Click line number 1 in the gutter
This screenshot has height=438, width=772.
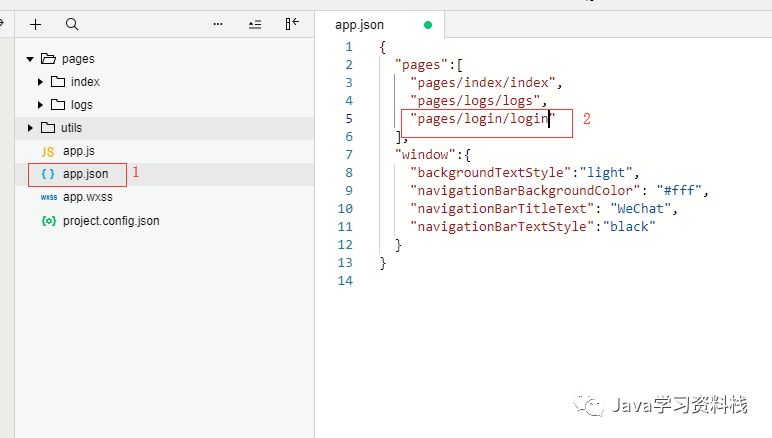[x=349, y=47]
